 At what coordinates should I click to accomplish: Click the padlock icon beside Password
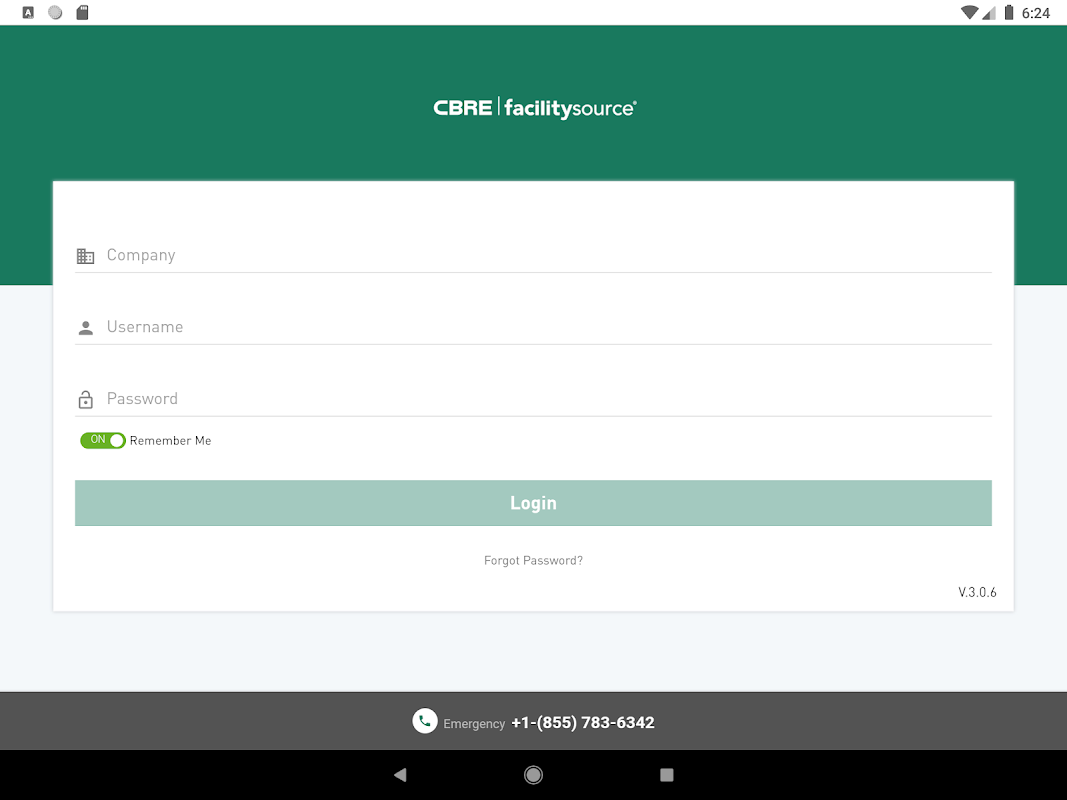pyautogui.click(x=86, y=399)
